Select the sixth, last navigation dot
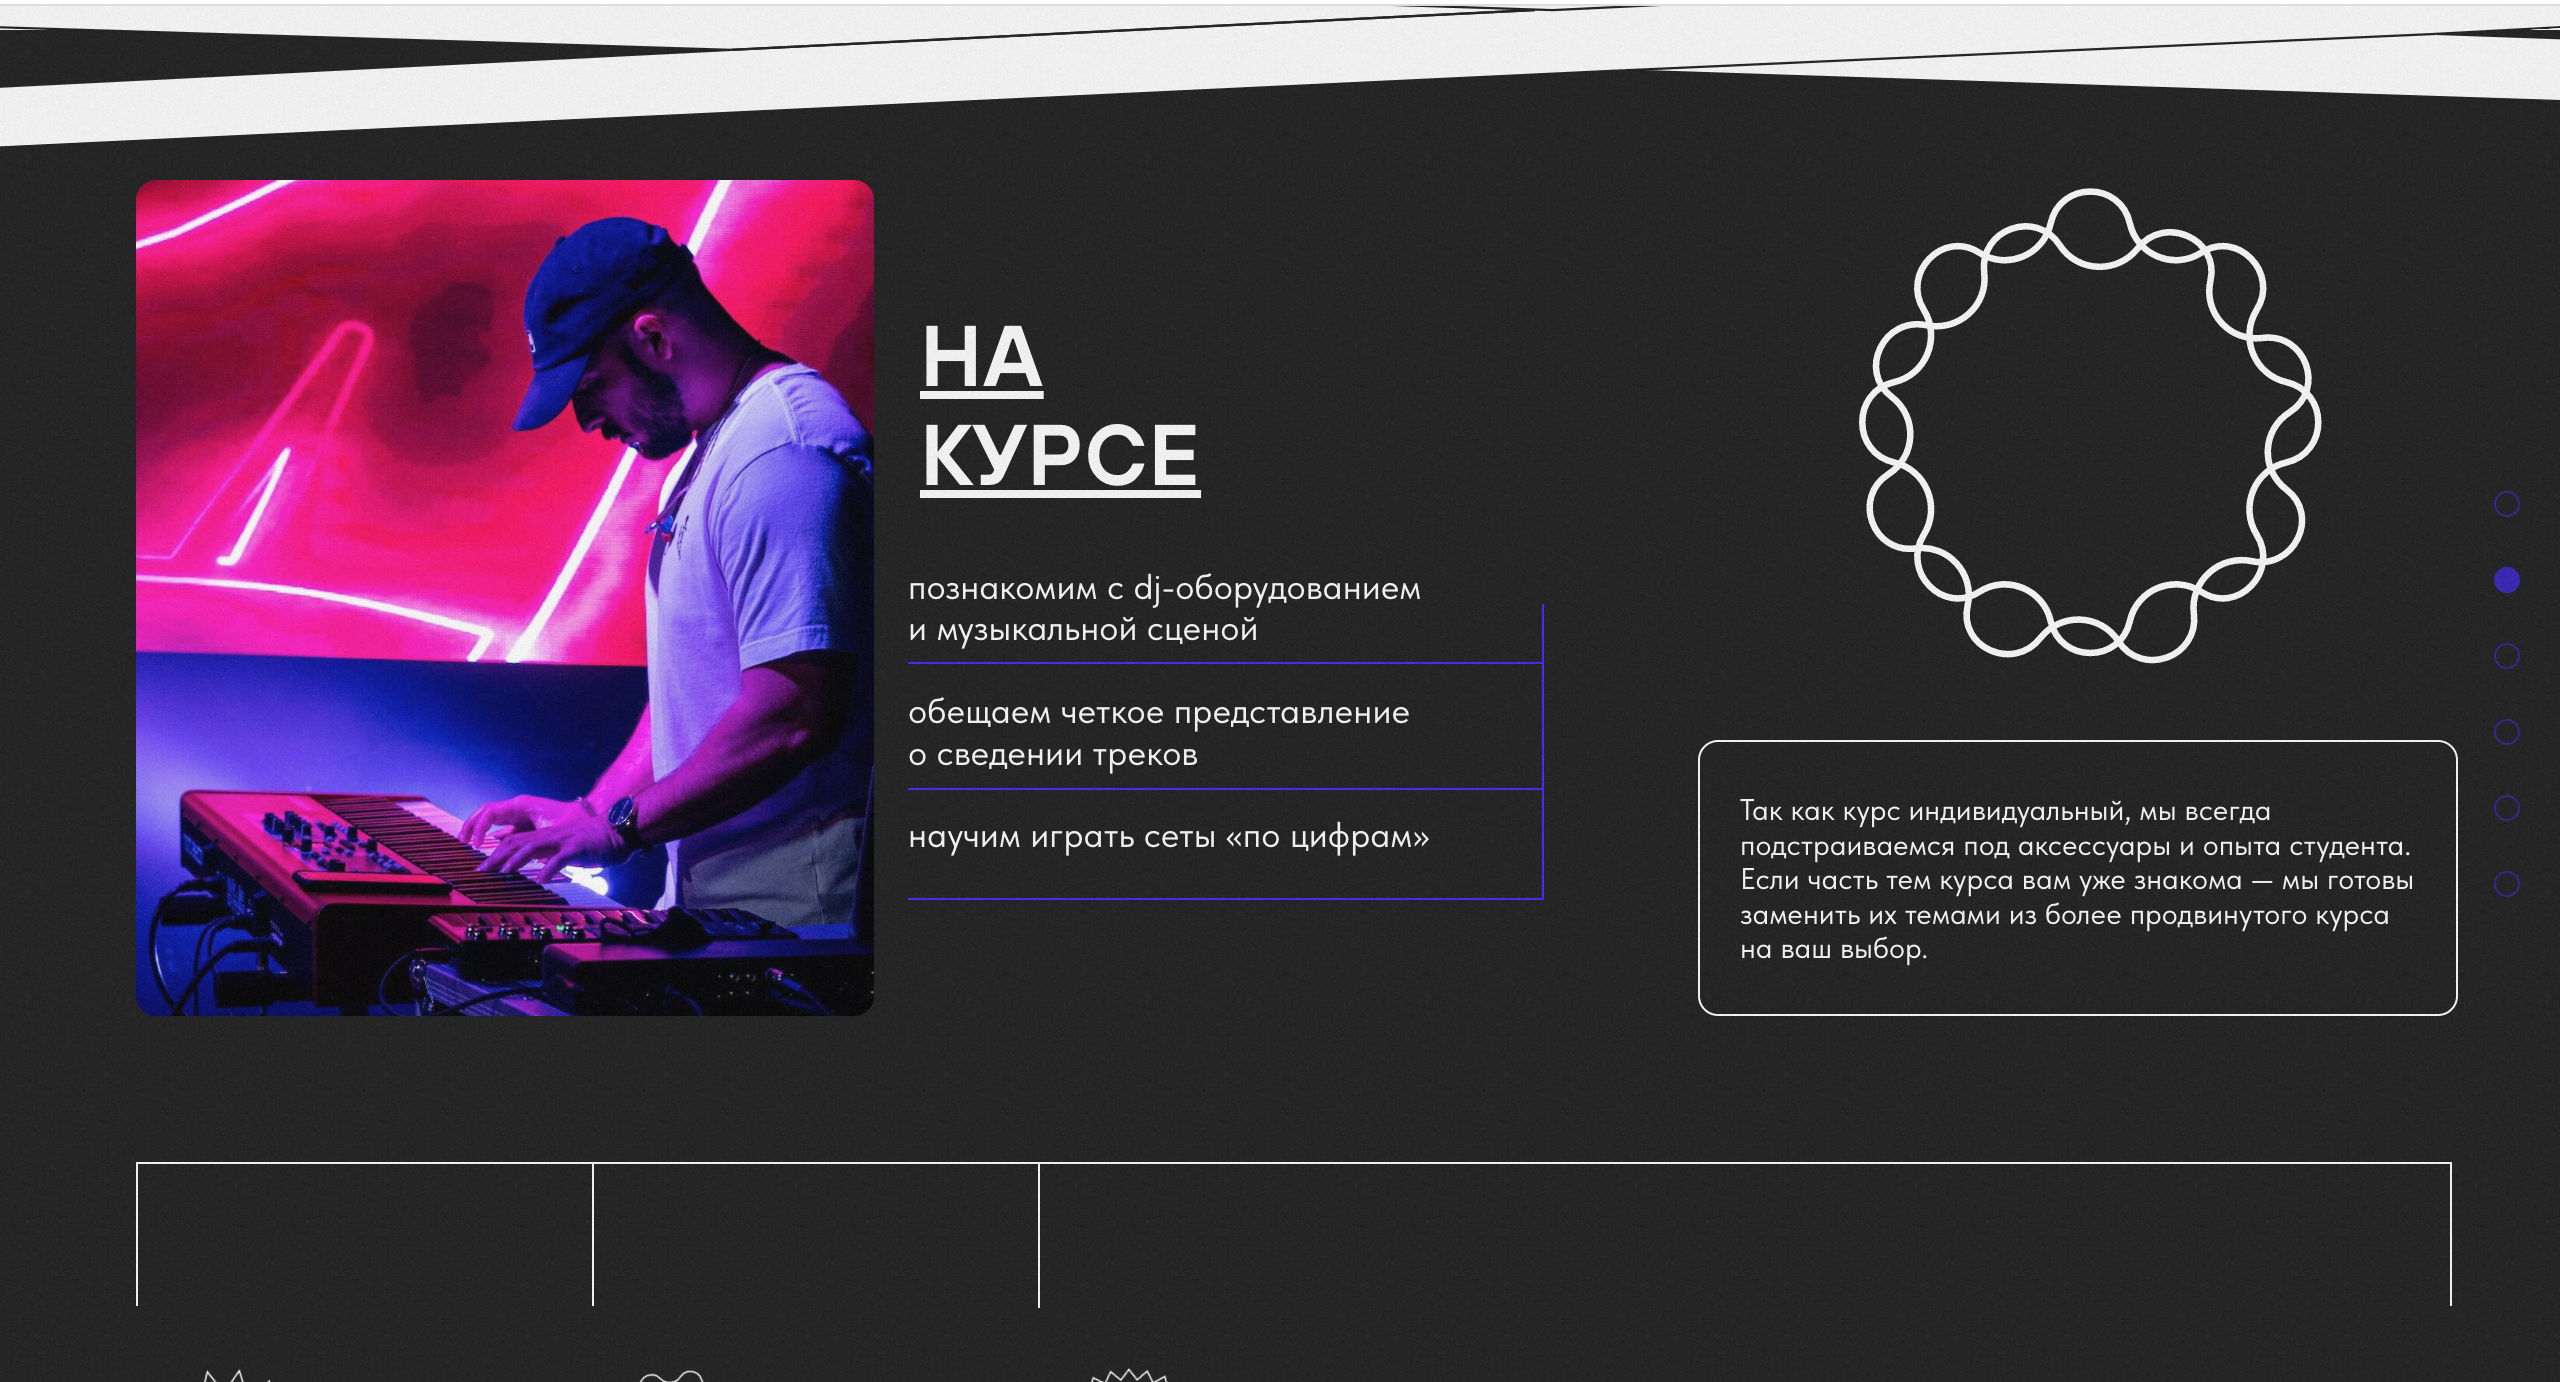The height and width of the screenshot is (1382, 2560). pyautogui.click(x=2506, y=884)
